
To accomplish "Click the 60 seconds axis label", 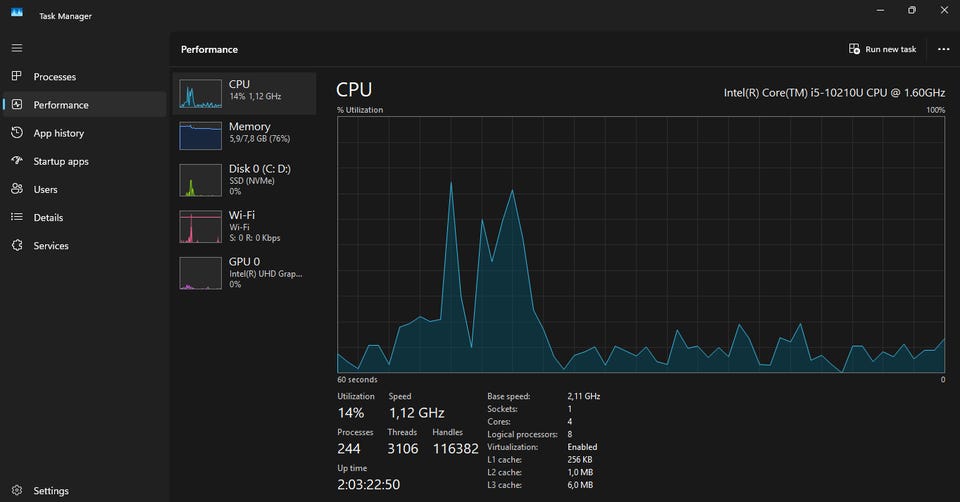I will [357, 380].
